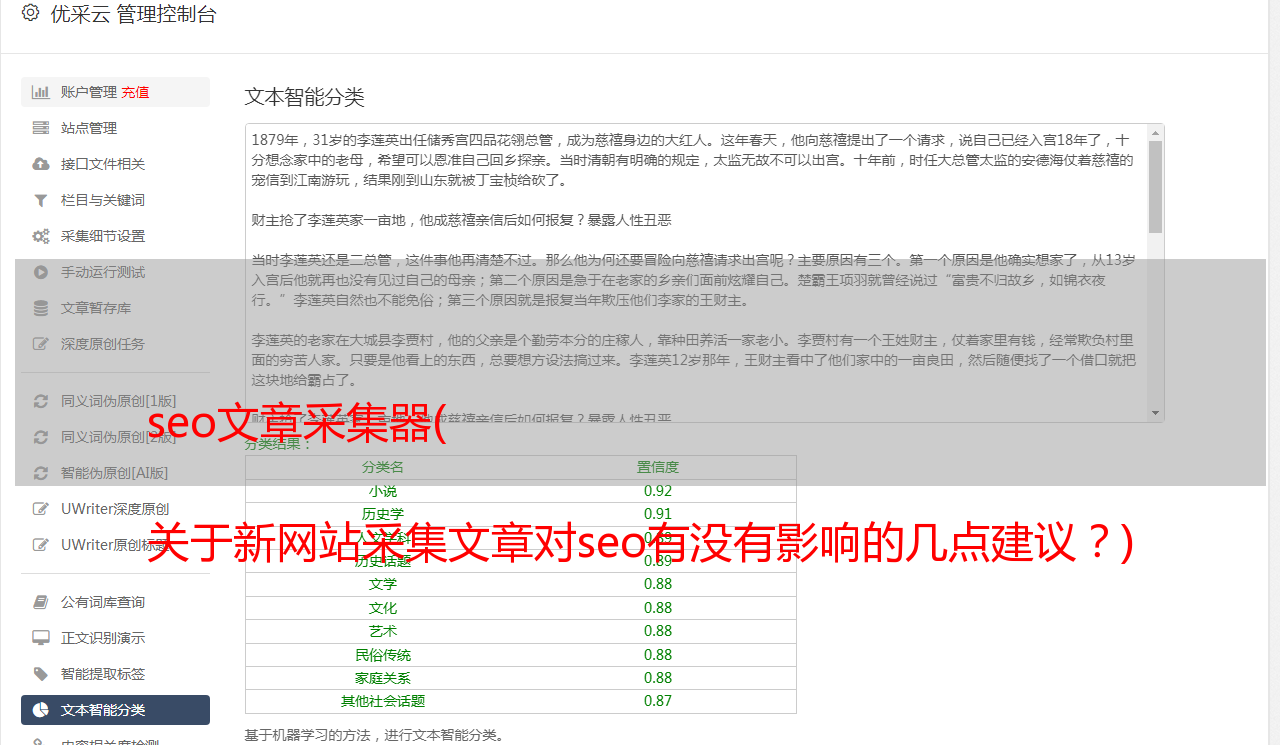Screen dimensions: 1280x745
Task: Click the 其他社会话题 category cell
Action: 383,701
